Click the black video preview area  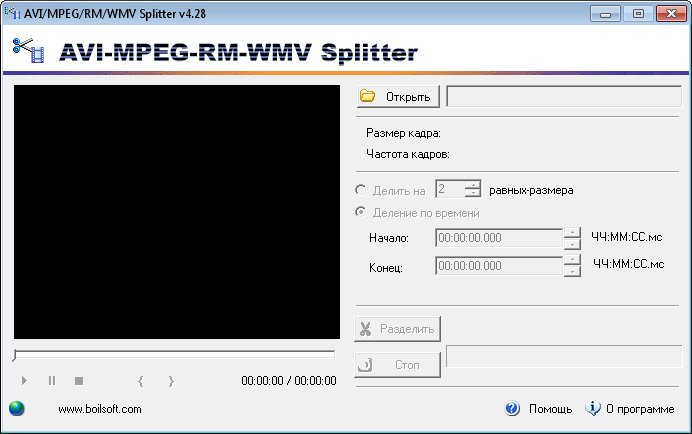click(x=177, y=212)
